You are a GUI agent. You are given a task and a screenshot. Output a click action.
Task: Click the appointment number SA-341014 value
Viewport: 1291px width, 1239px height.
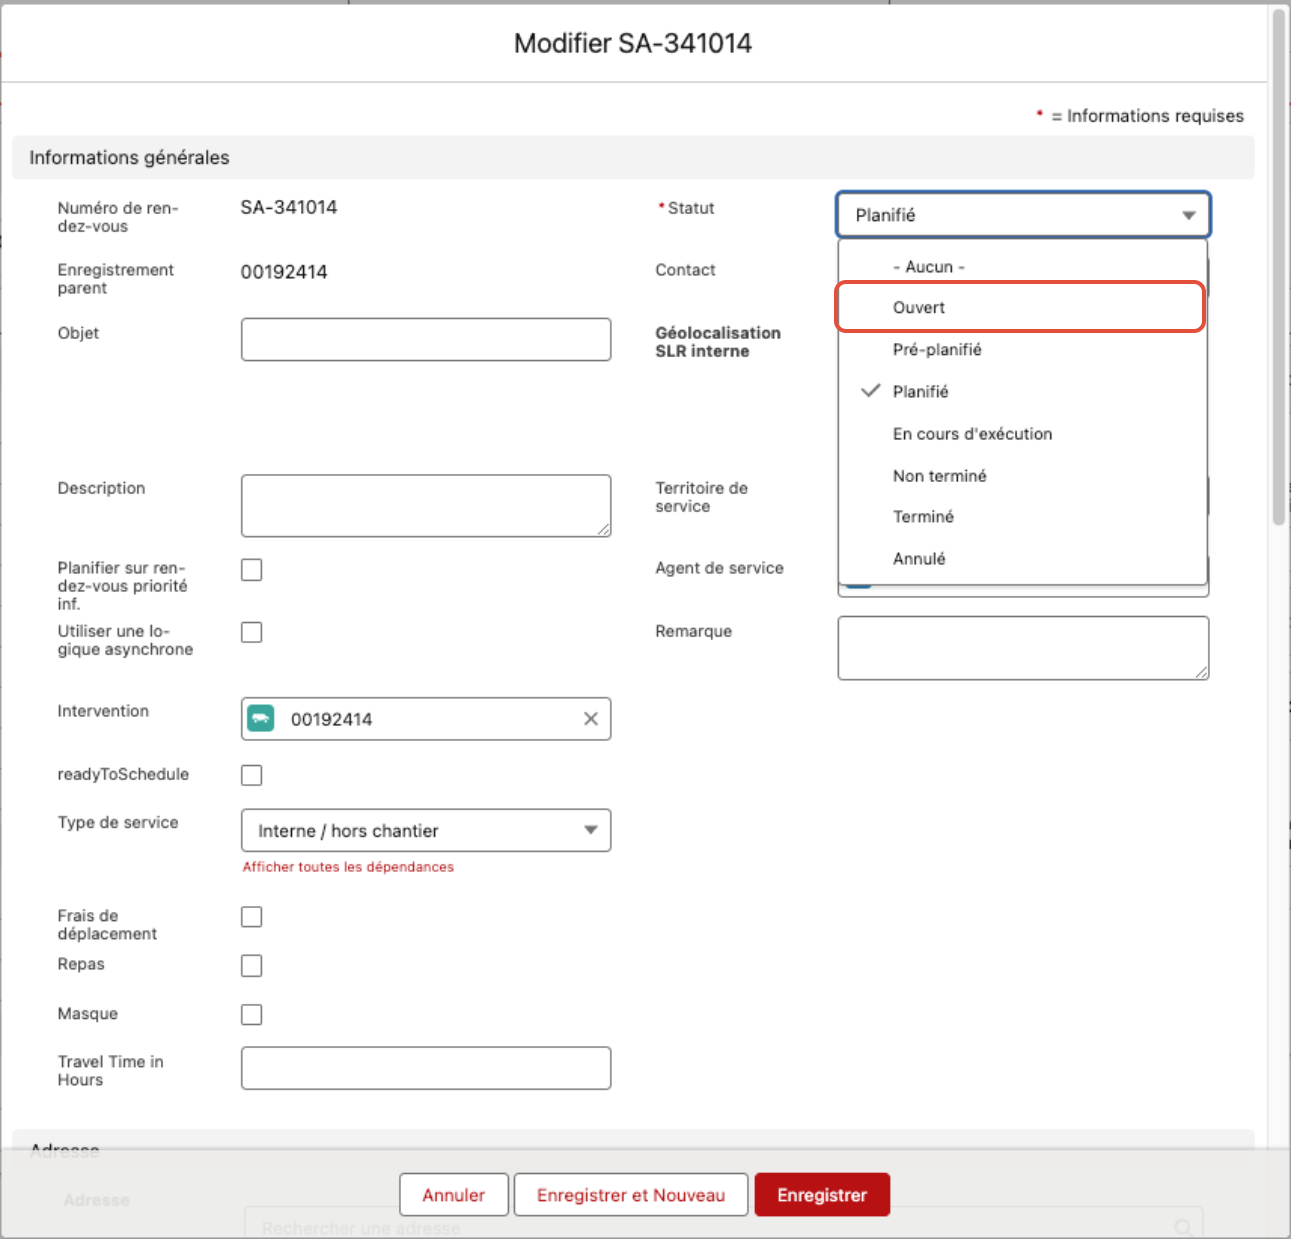[x=289, y=207]
